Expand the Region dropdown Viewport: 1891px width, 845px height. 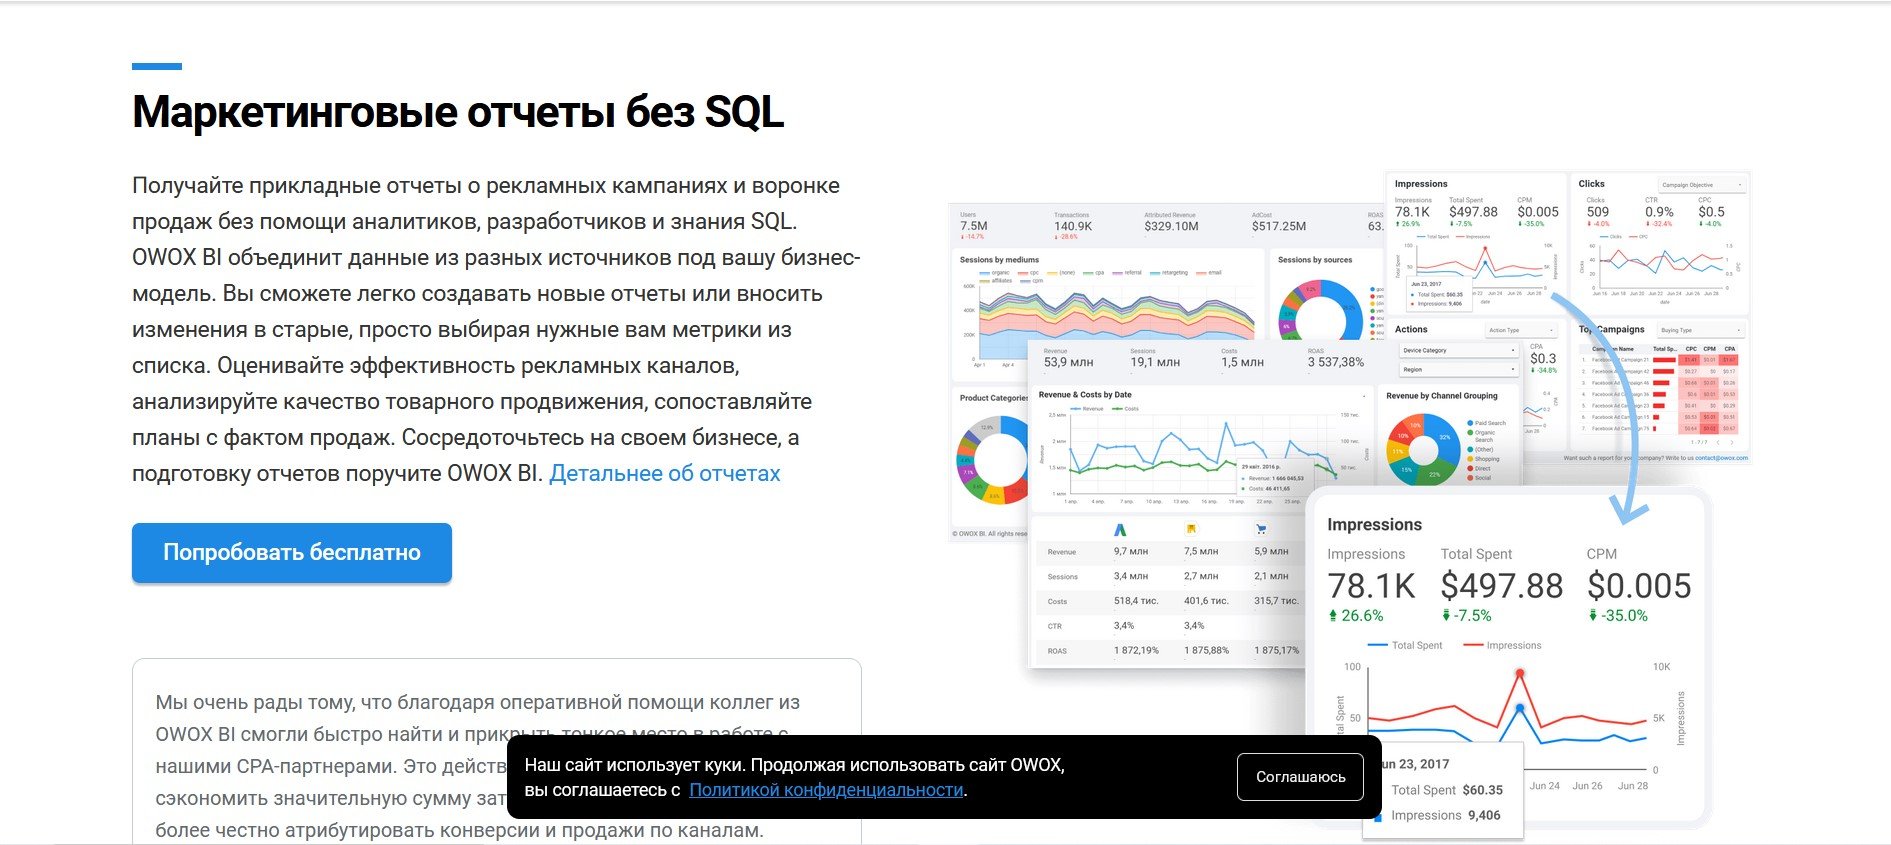point(1459,370)
